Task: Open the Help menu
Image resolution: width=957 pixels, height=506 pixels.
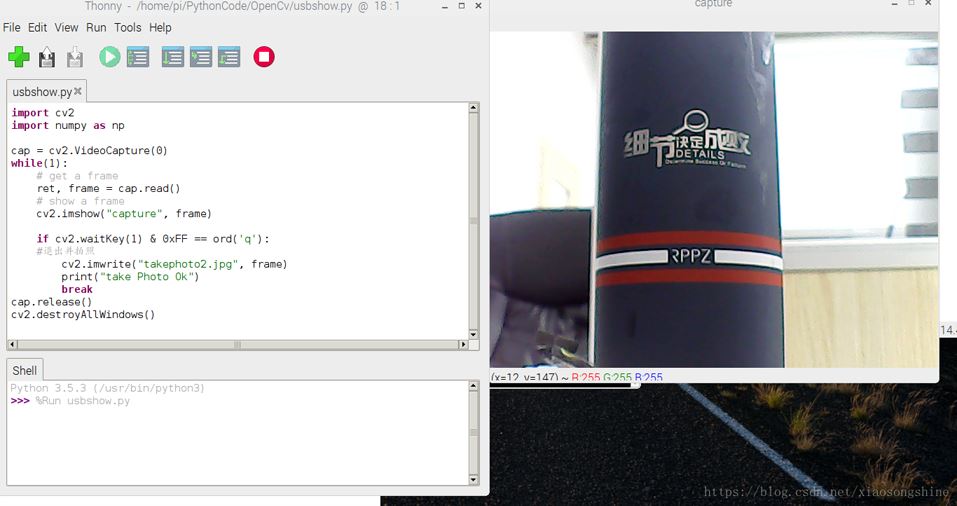Action: tap(160, 27)
